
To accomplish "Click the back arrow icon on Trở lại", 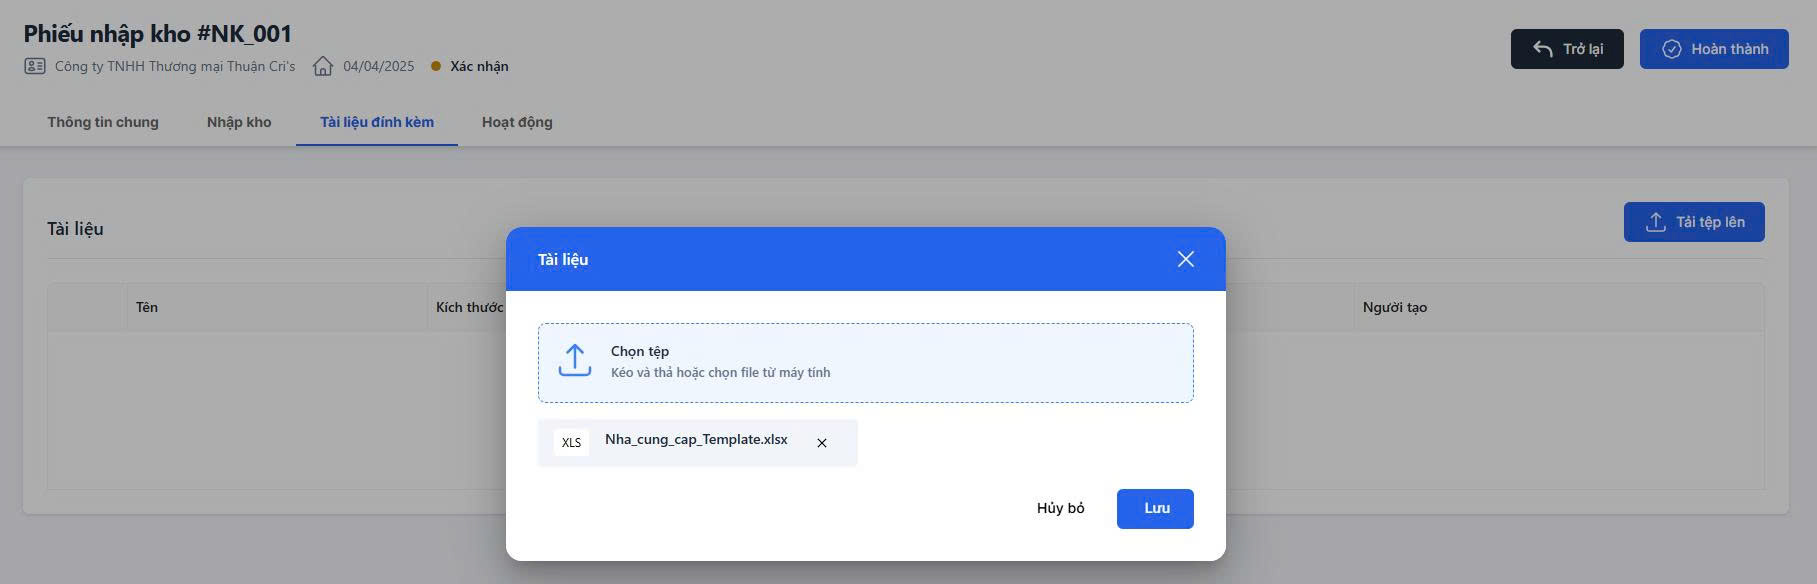I will (1543, 49).
